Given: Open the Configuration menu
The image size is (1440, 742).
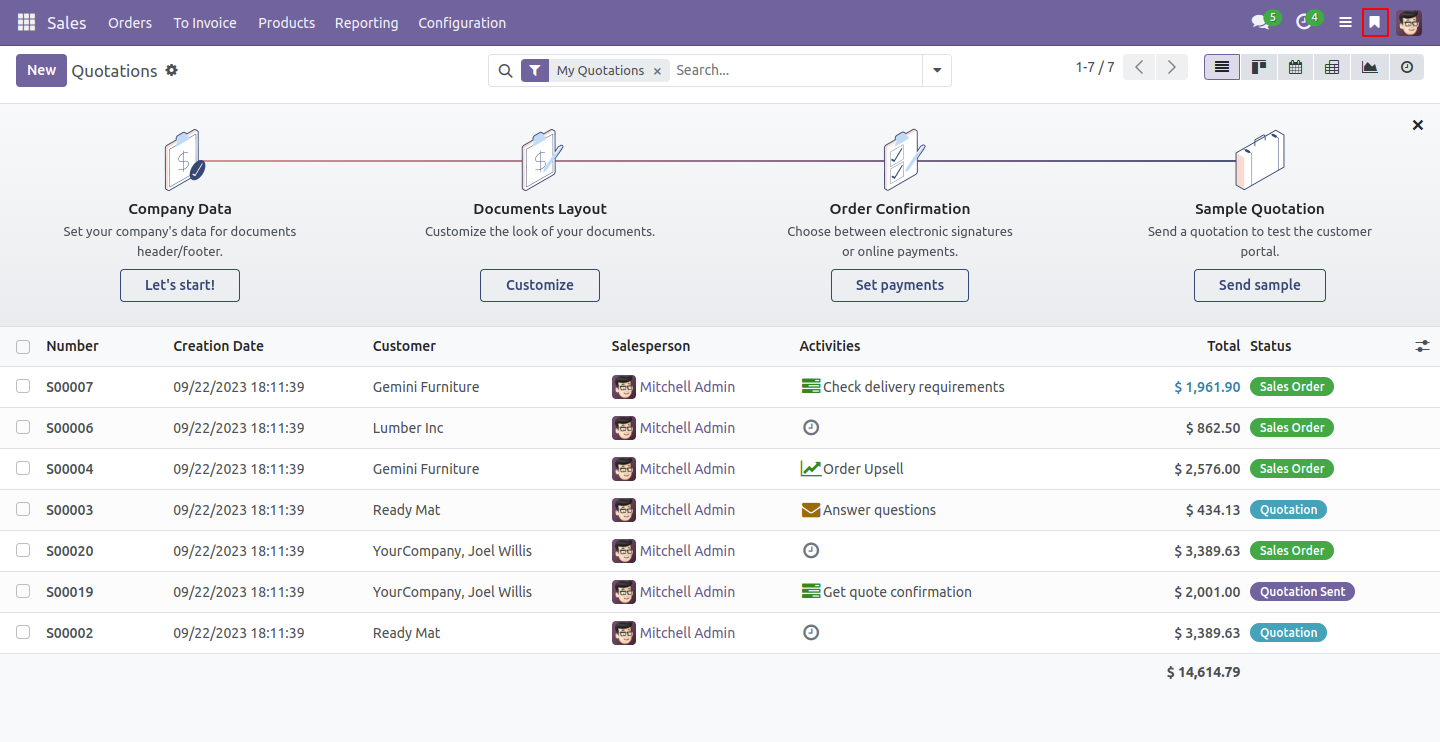Looking at the screenshot, I should 462,22.
